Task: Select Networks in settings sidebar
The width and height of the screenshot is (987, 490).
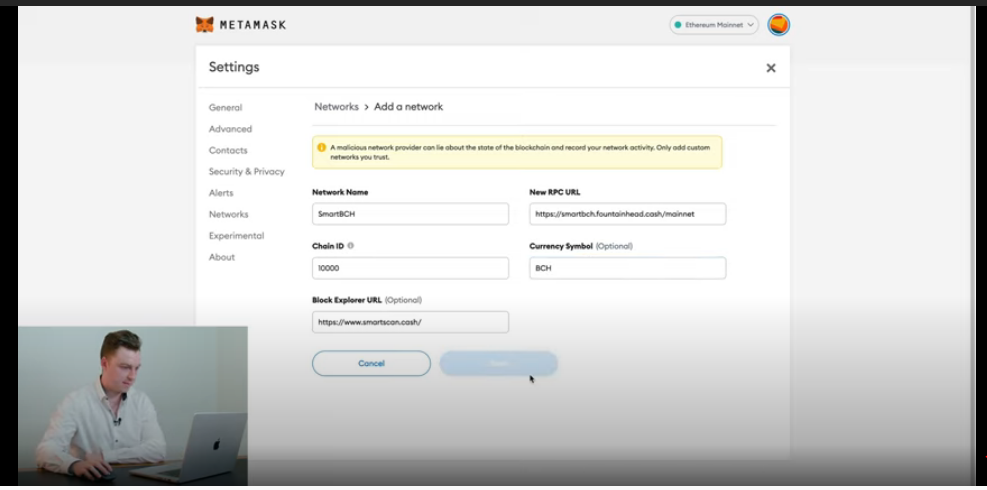Action: (x=228, y=214)
